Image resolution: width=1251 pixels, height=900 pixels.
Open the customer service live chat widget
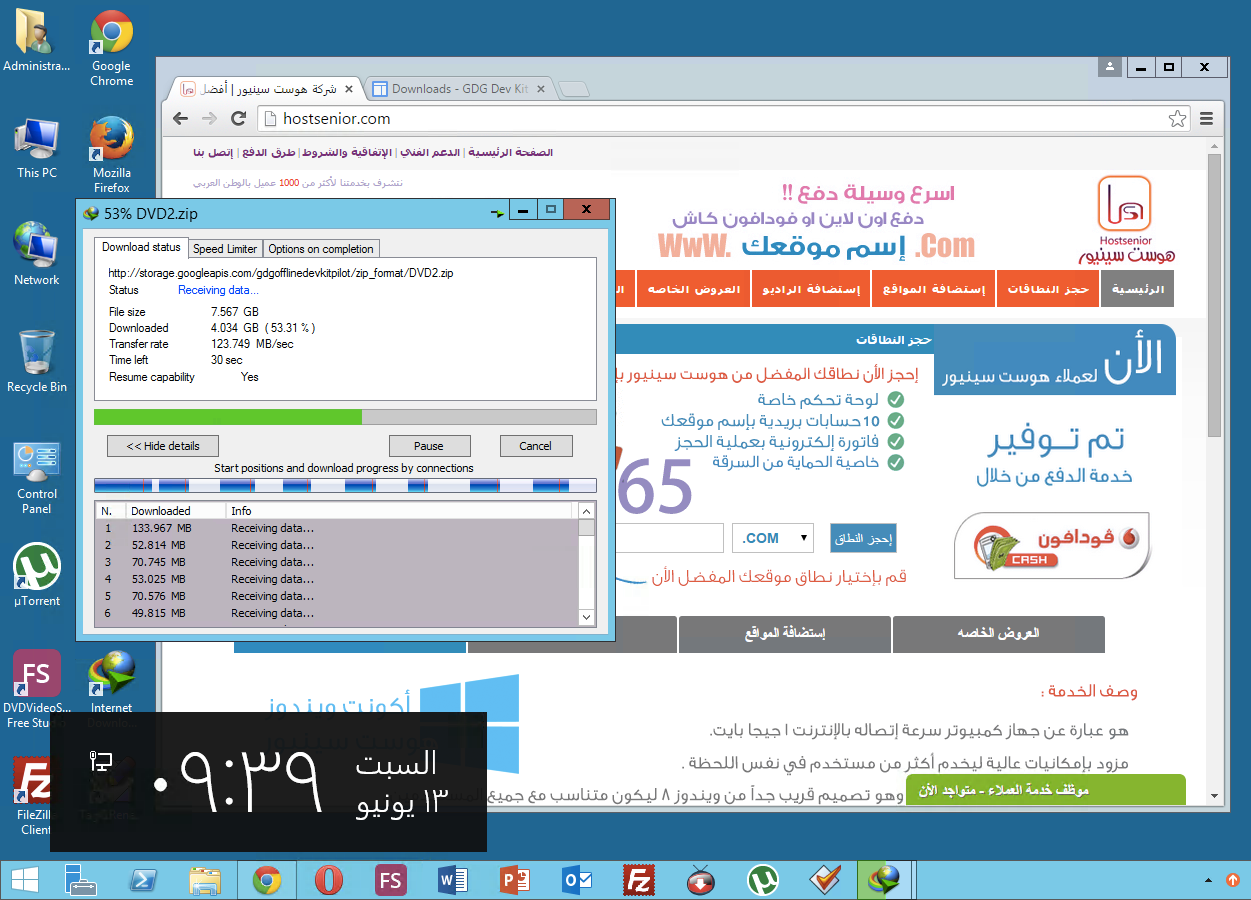(x=1046, y=790)
